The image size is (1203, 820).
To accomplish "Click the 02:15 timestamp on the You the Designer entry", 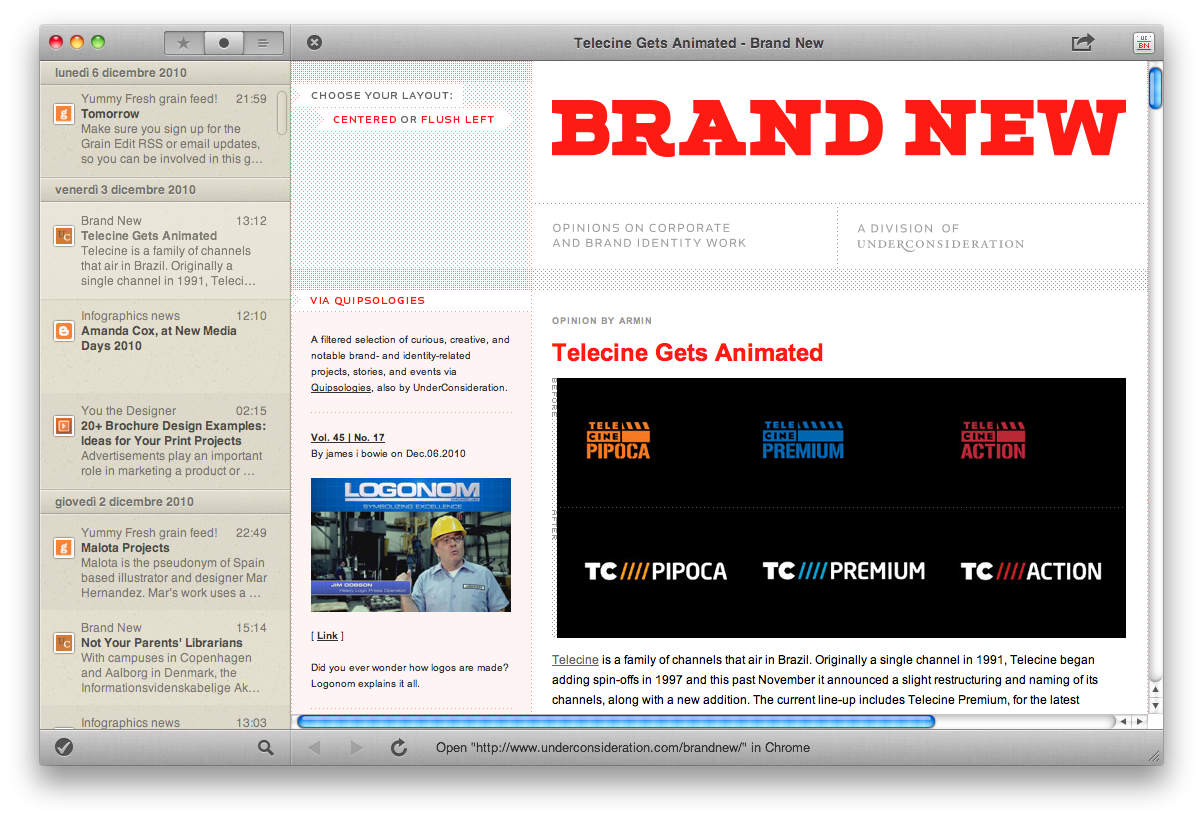I will (251, 411).
